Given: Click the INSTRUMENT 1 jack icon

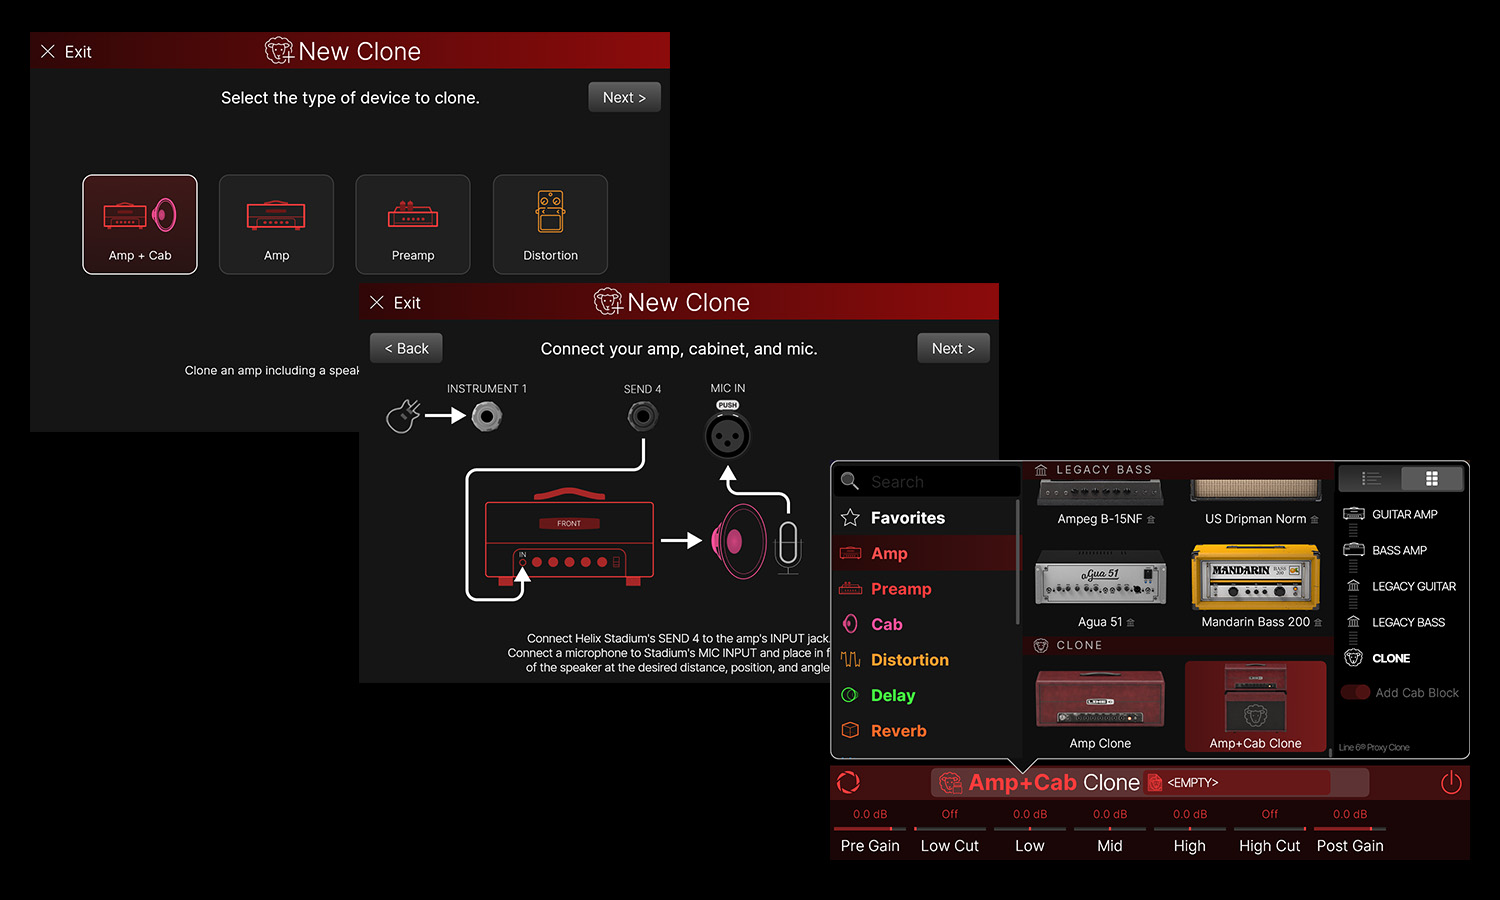Looking at the screenshot, I should click(487, 416).
